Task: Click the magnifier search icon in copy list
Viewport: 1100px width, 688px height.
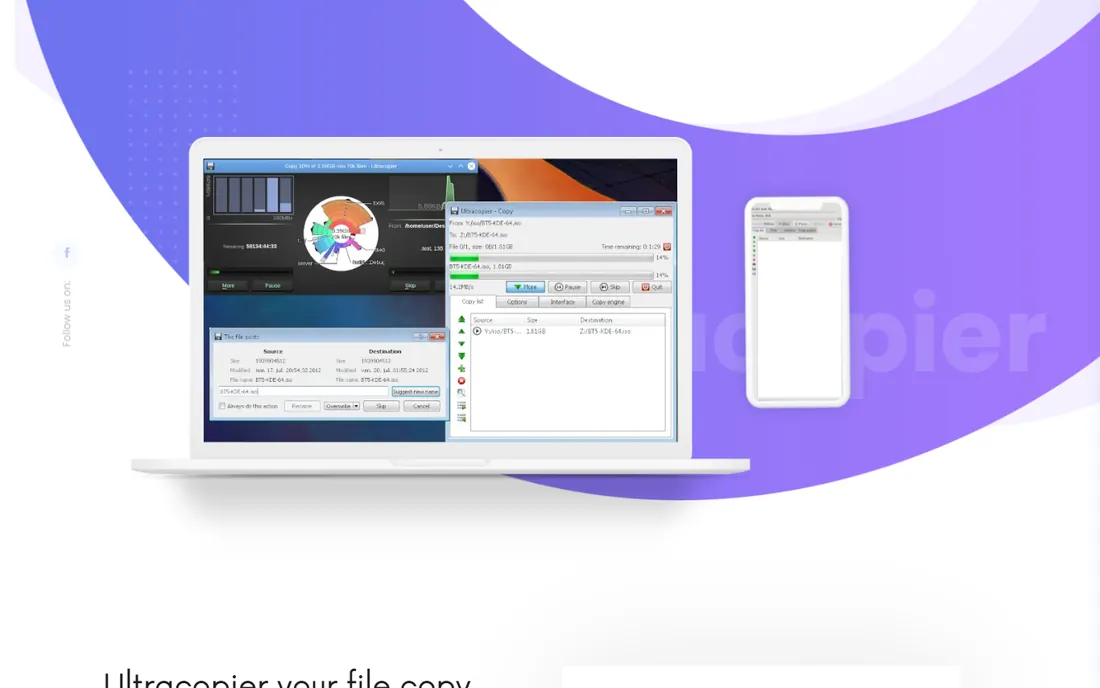Action: (x=462, y=393)
